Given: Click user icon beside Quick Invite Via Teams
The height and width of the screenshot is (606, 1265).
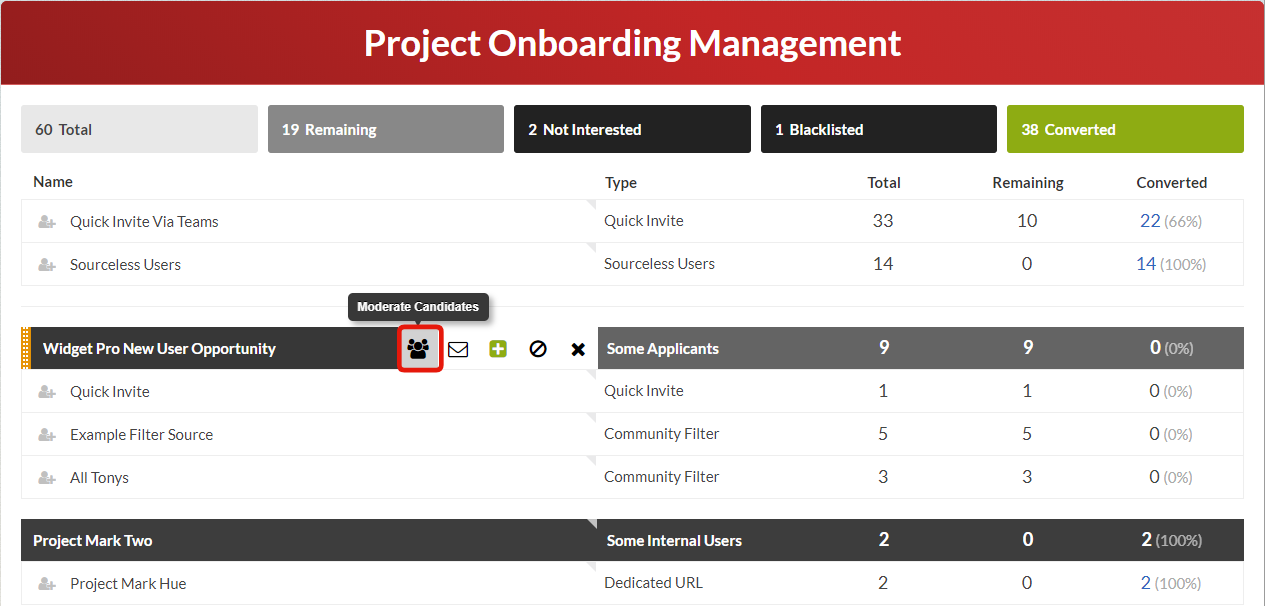Looking at the screenshot, I should [x=47, y=222].
